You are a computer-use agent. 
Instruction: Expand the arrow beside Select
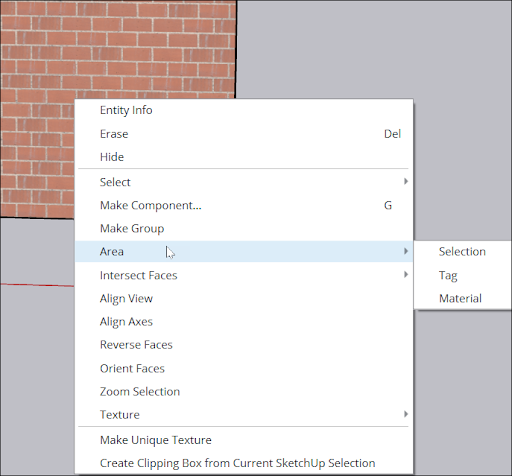(406, 181)
